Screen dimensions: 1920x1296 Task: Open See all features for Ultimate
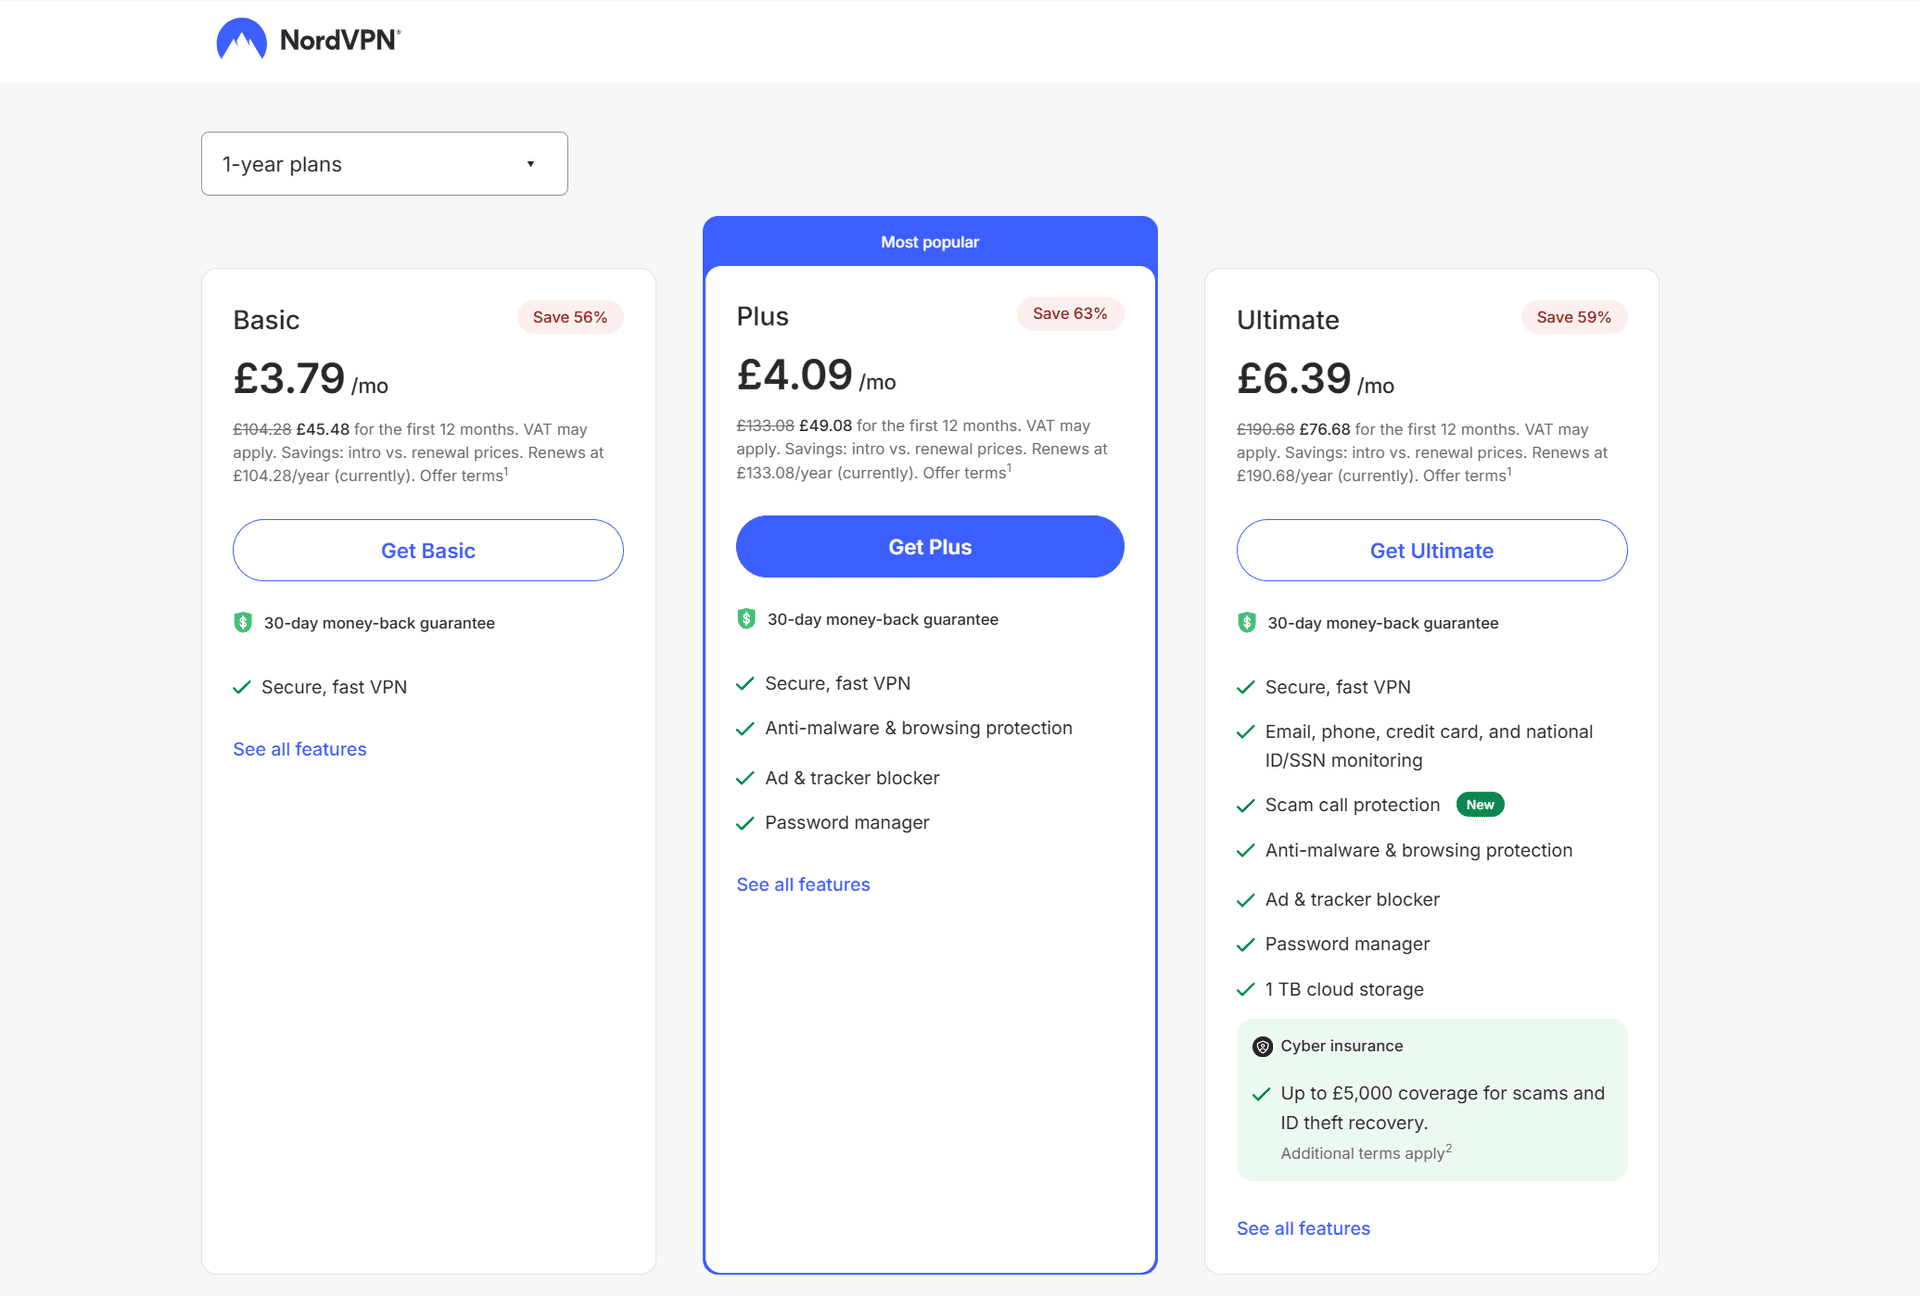1303,1228
